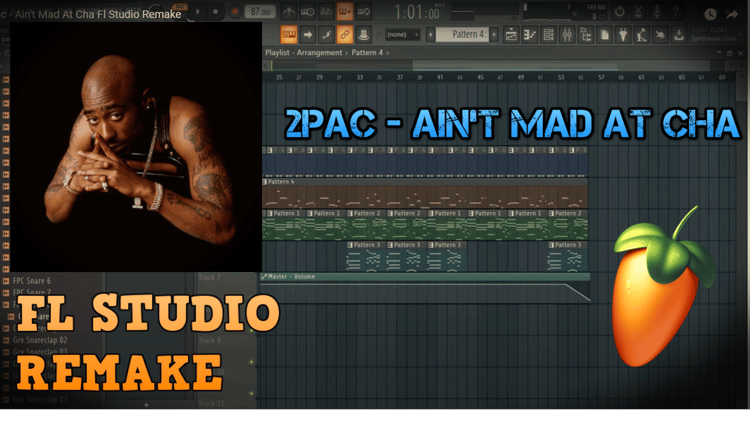
Task: Click the Pattern 4 breadcrumb in playlist title
Action: tap(367, 53)
